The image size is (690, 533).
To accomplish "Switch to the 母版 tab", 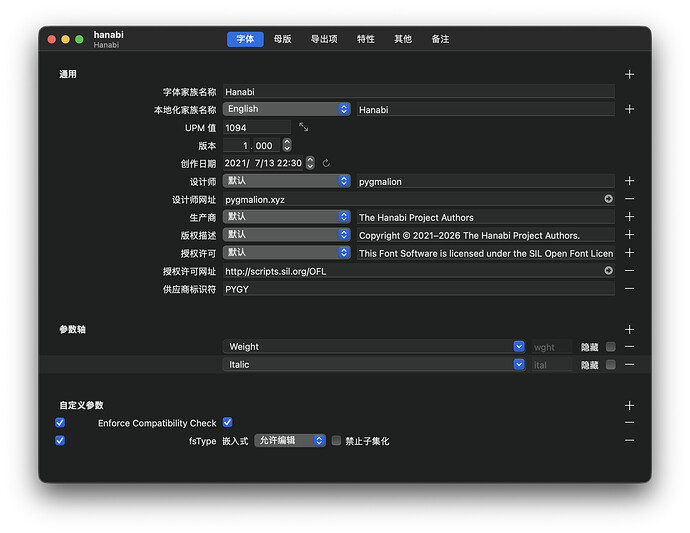I will (283, 39).
